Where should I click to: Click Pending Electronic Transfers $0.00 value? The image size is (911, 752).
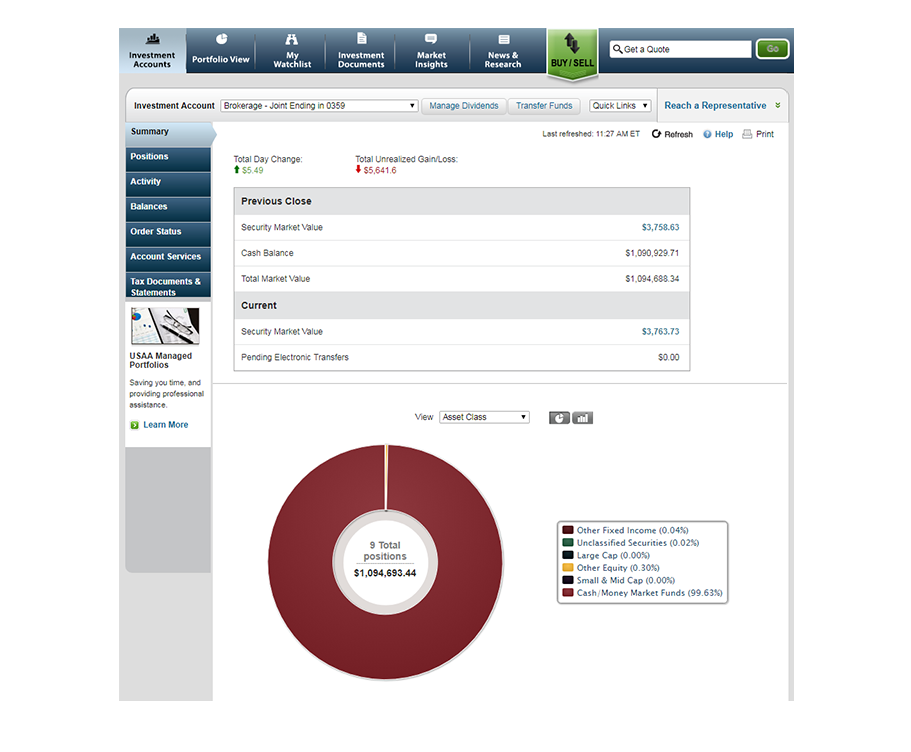[668, 357]
